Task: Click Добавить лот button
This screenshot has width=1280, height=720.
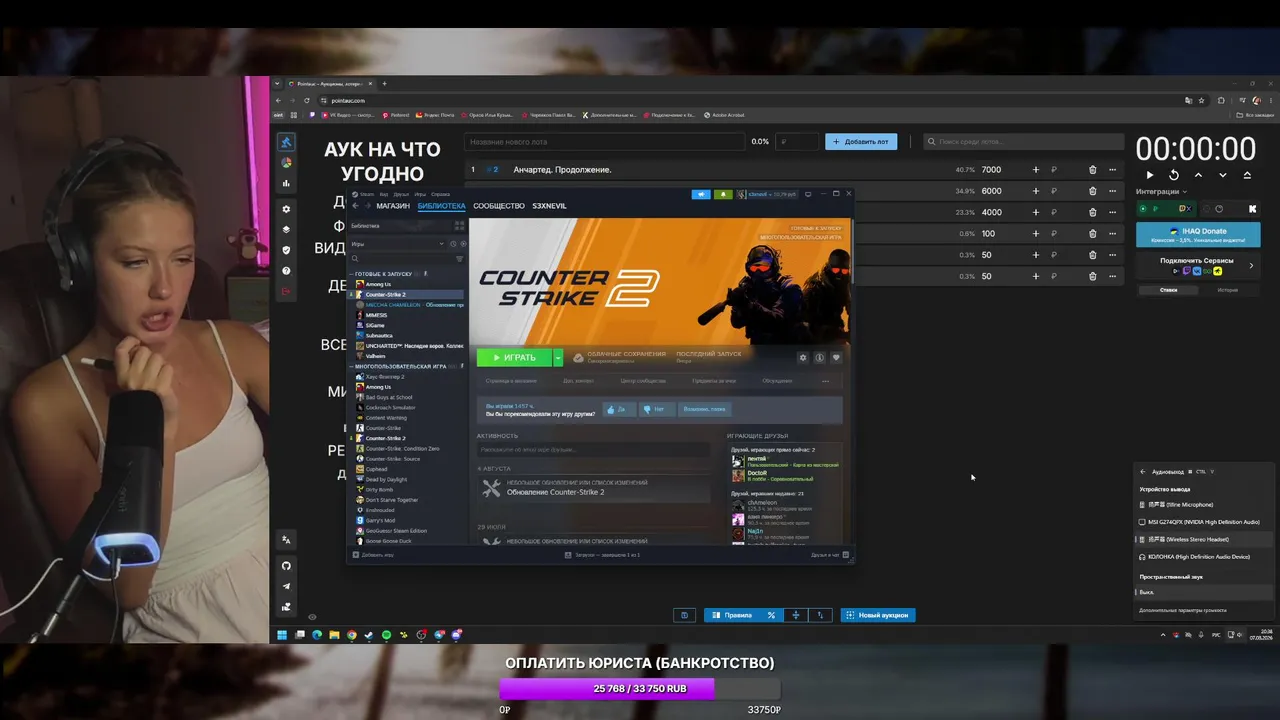Action: pos(861,142)
